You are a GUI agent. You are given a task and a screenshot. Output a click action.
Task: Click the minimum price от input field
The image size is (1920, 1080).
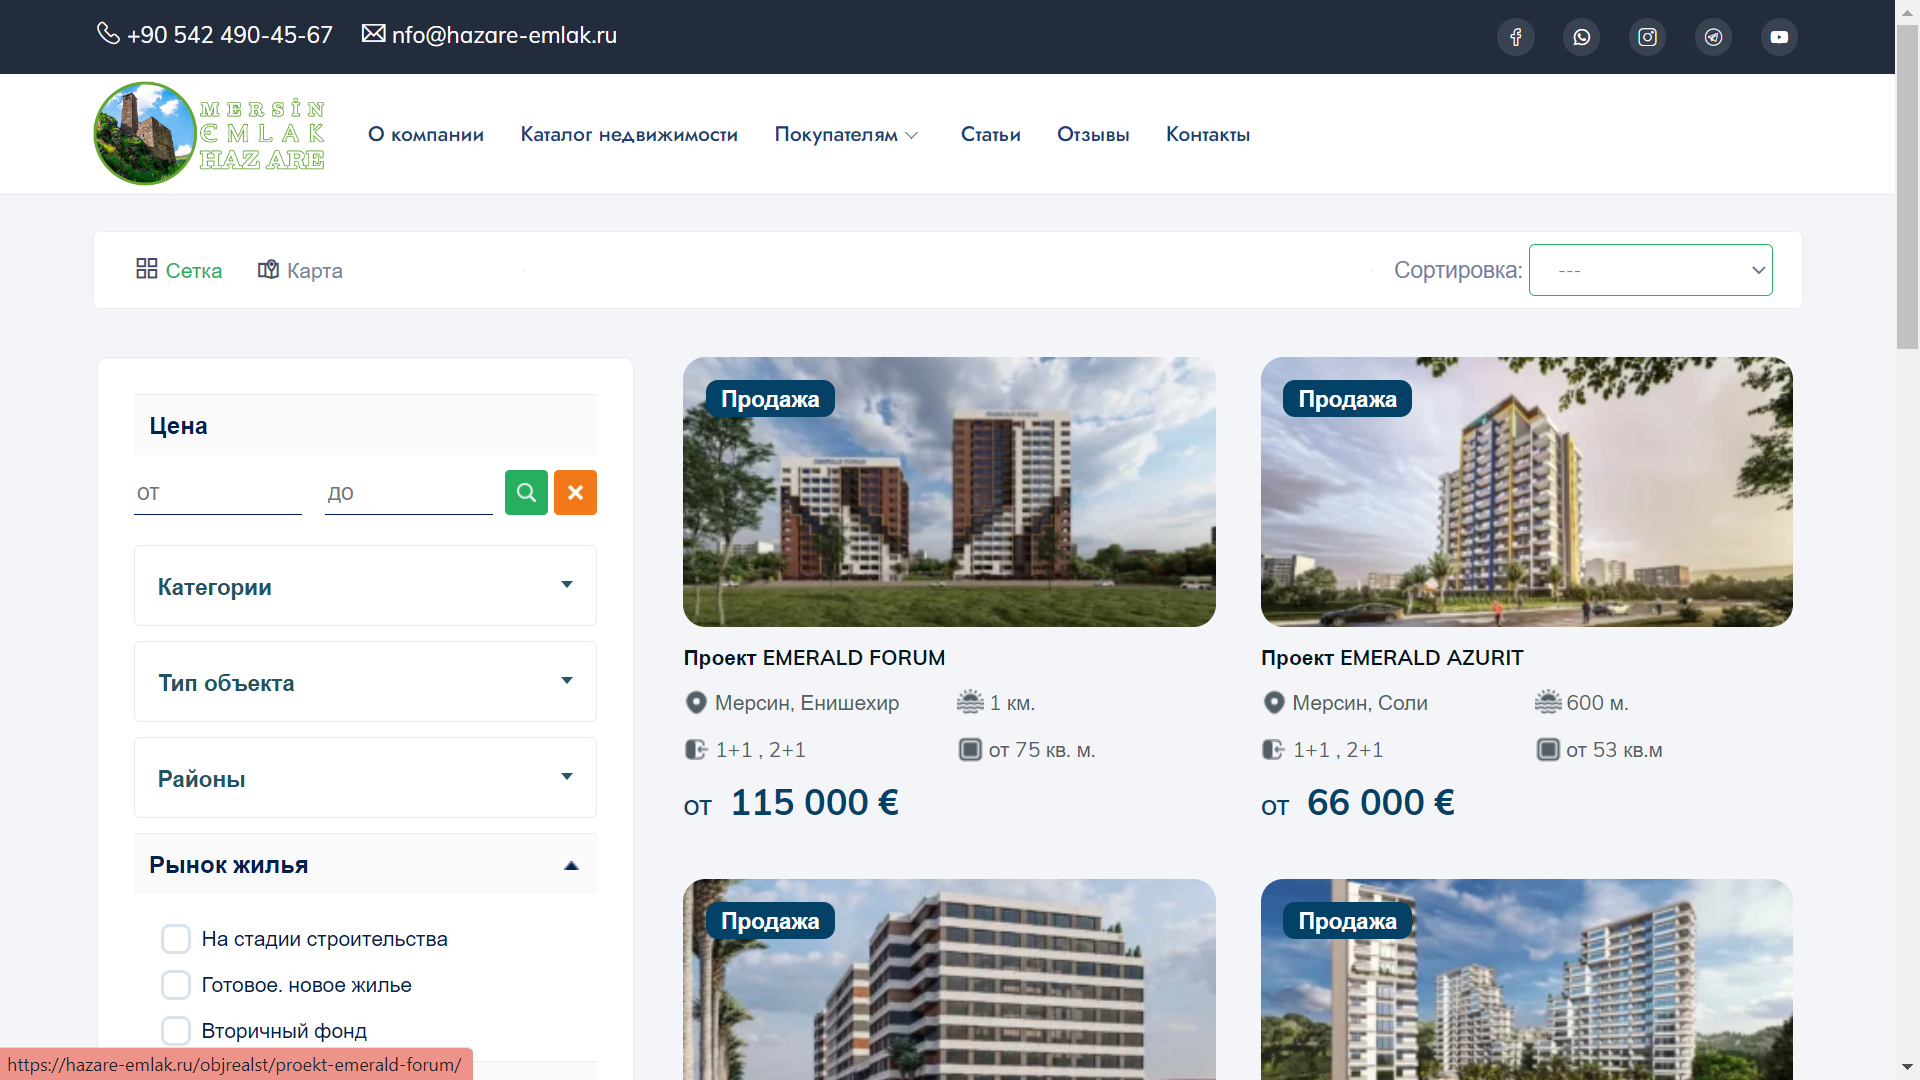(218, 493)
